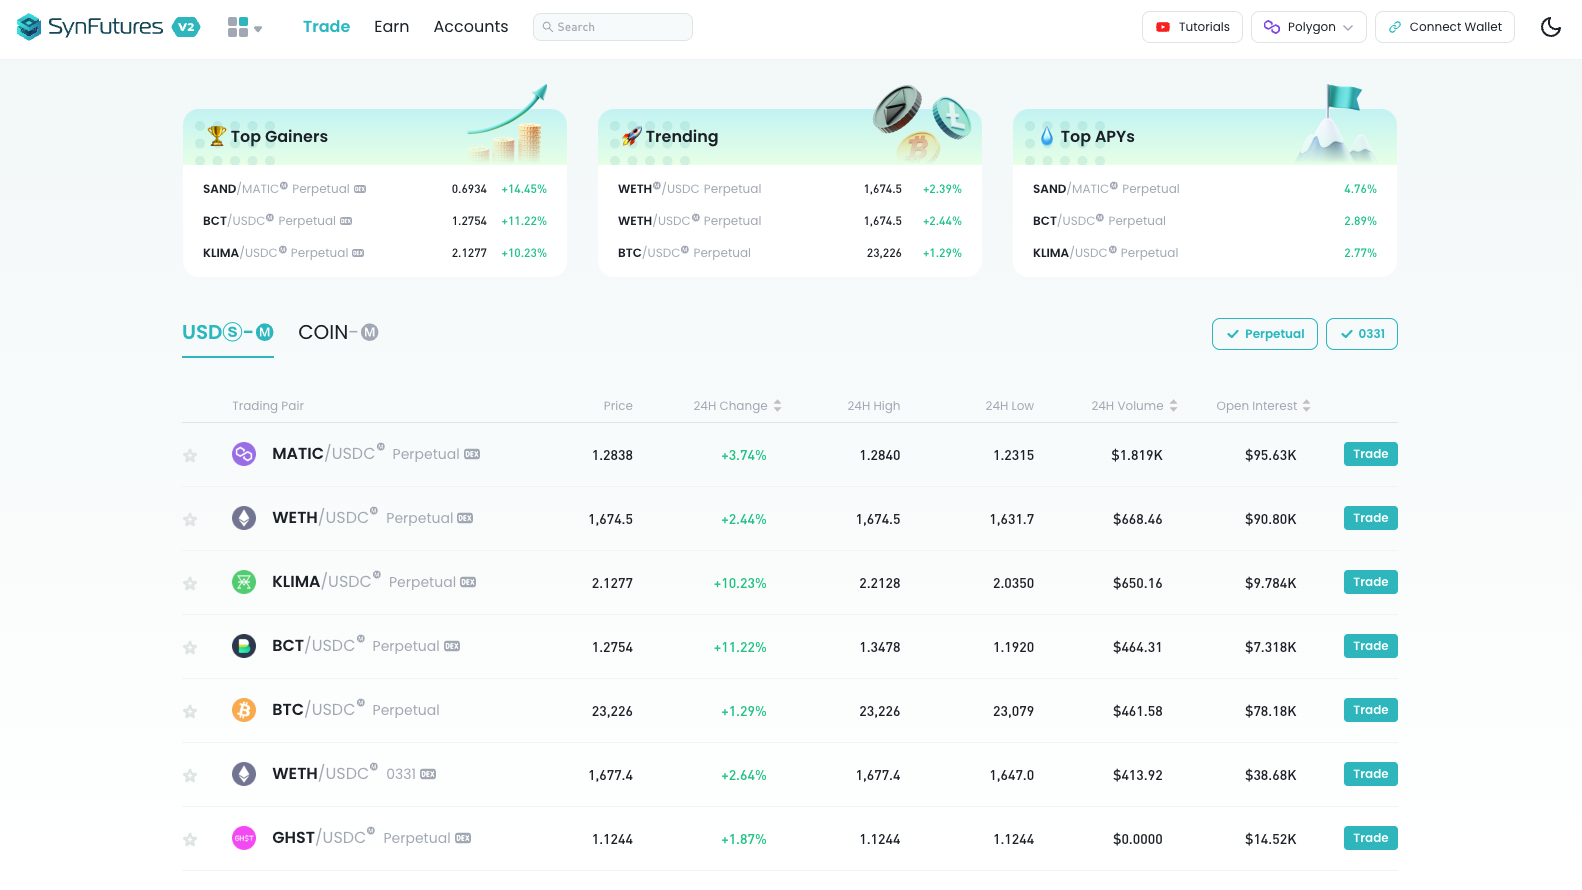
Task: Toggle the 0331 expiry filter
Action: click(1361, 334)
